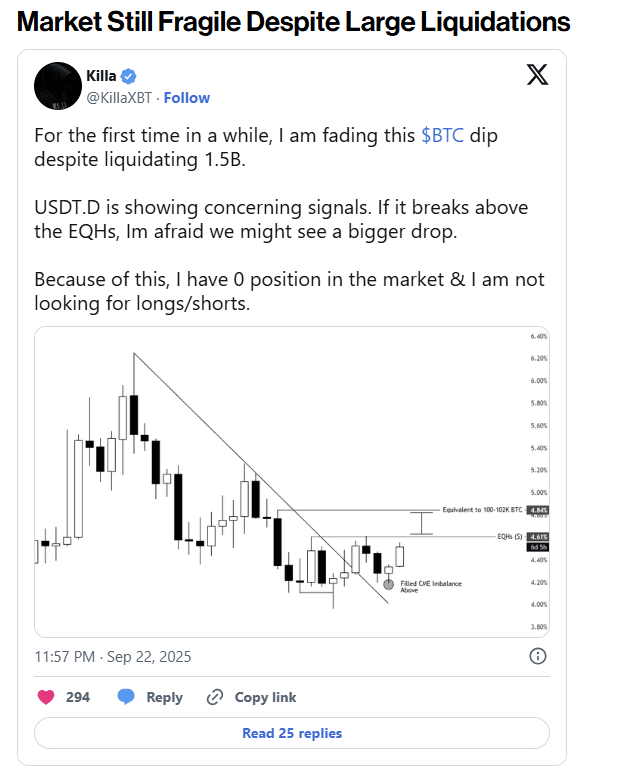Click the X logo icon
Viewport: 619px width, 776px height.
[x=537, y=75]
